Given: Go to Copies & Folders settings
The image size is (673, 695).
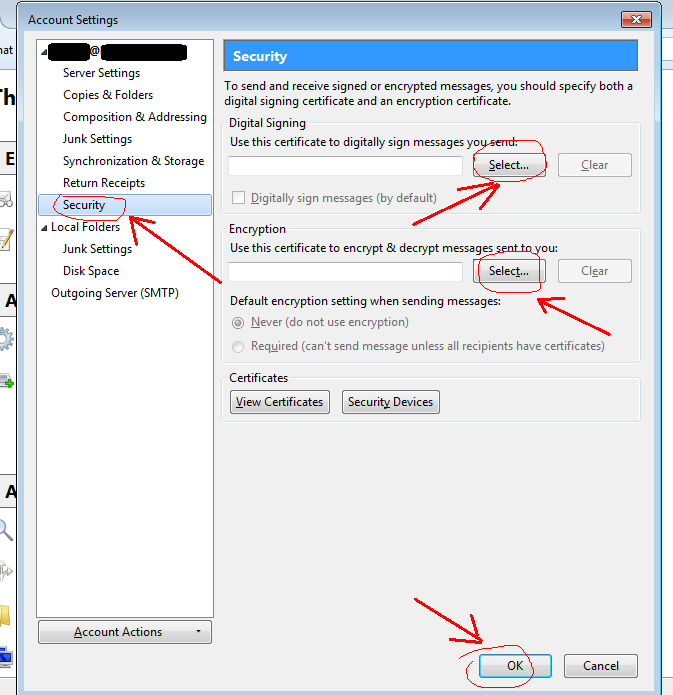Looking at the screenshot, I should point(108,95).
